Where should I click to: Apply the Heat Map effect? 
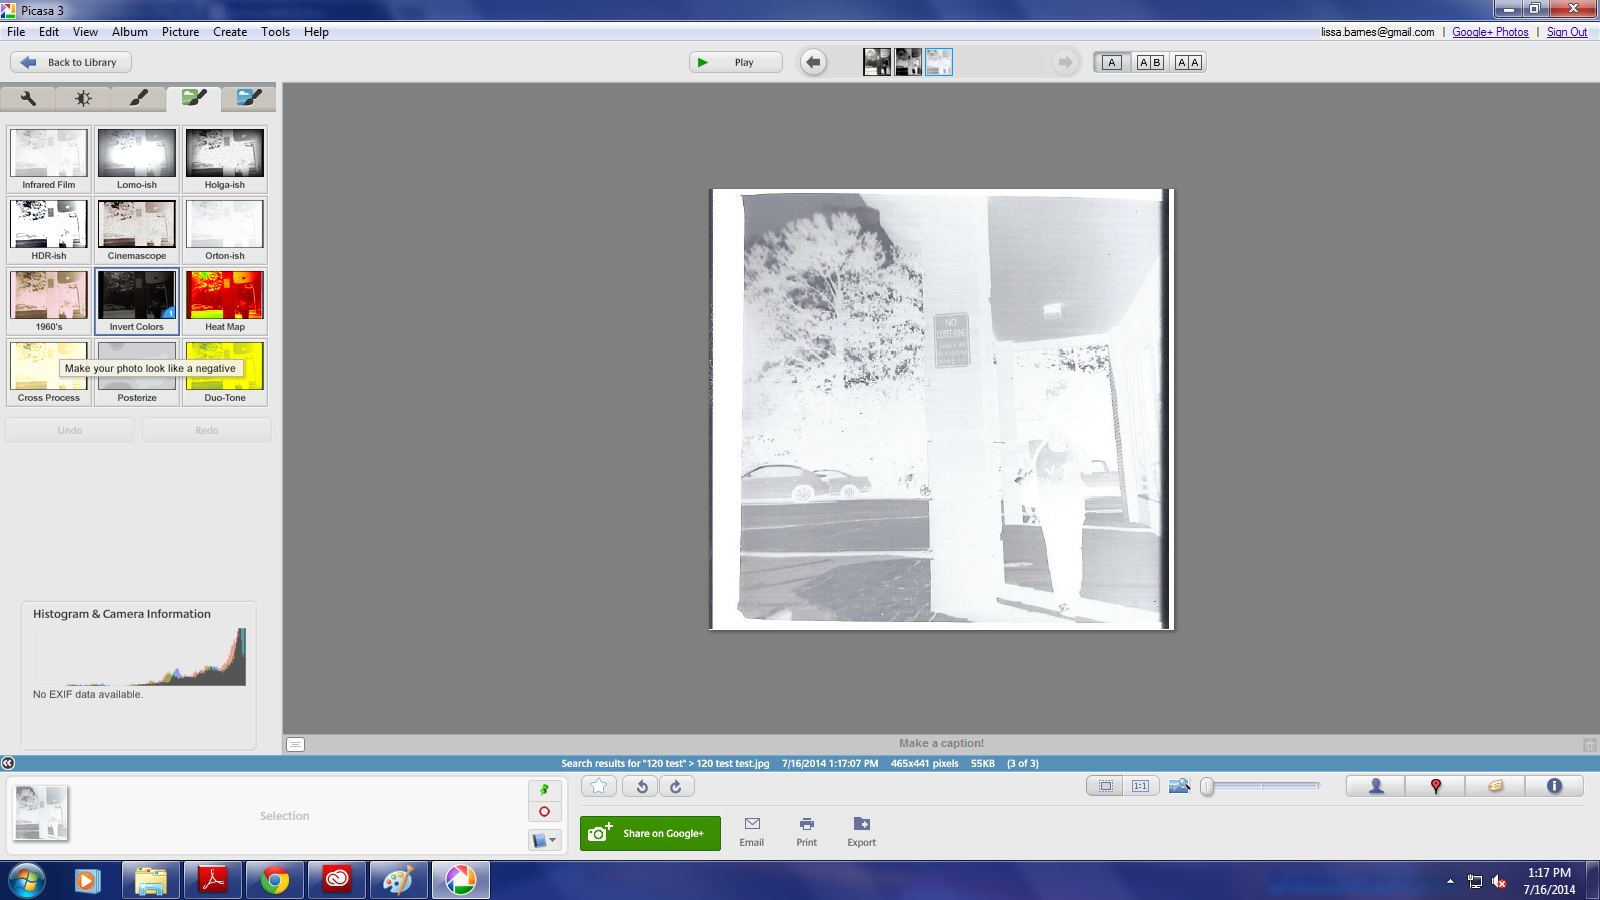(x=225, y=300)
